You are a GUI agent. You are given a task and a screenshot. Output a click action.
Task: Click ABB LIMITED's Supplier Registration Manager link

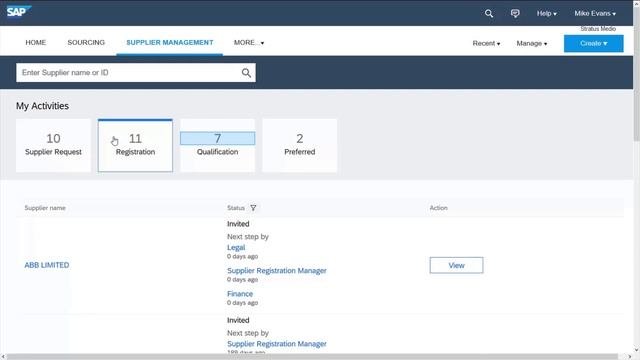click(x=277, y=271)
